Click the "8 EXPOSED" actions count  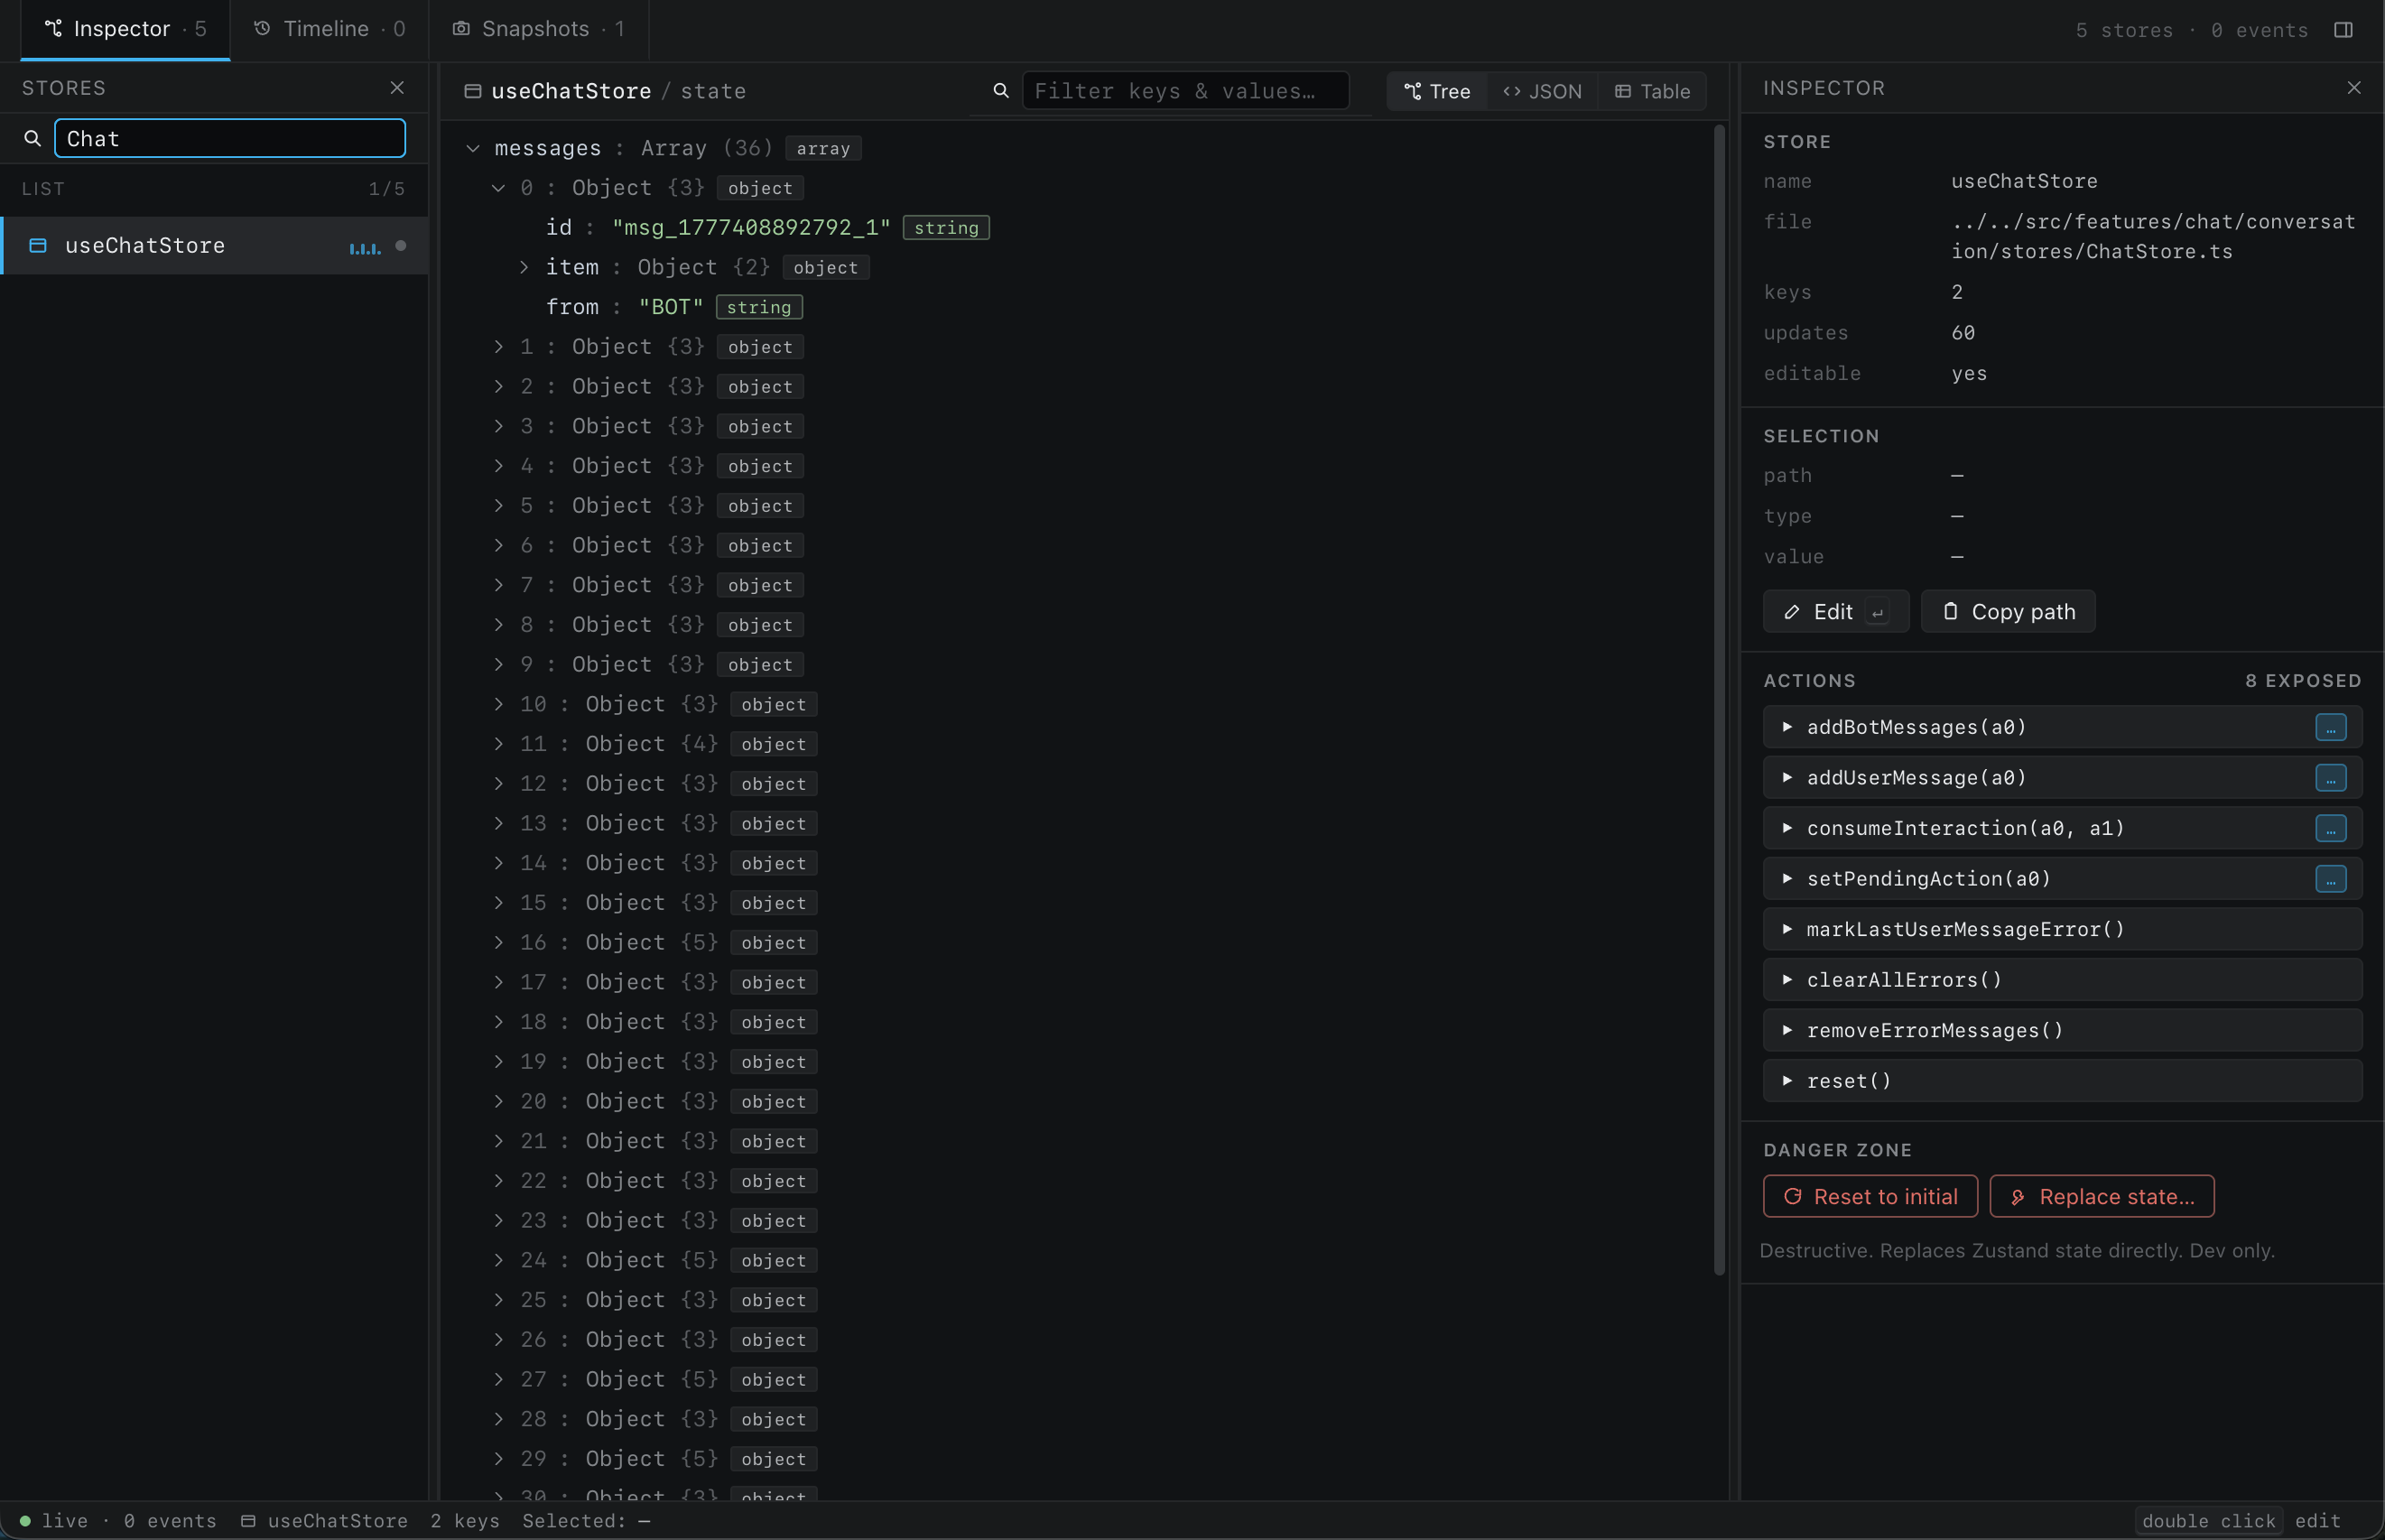click(x=2303, y=681)
